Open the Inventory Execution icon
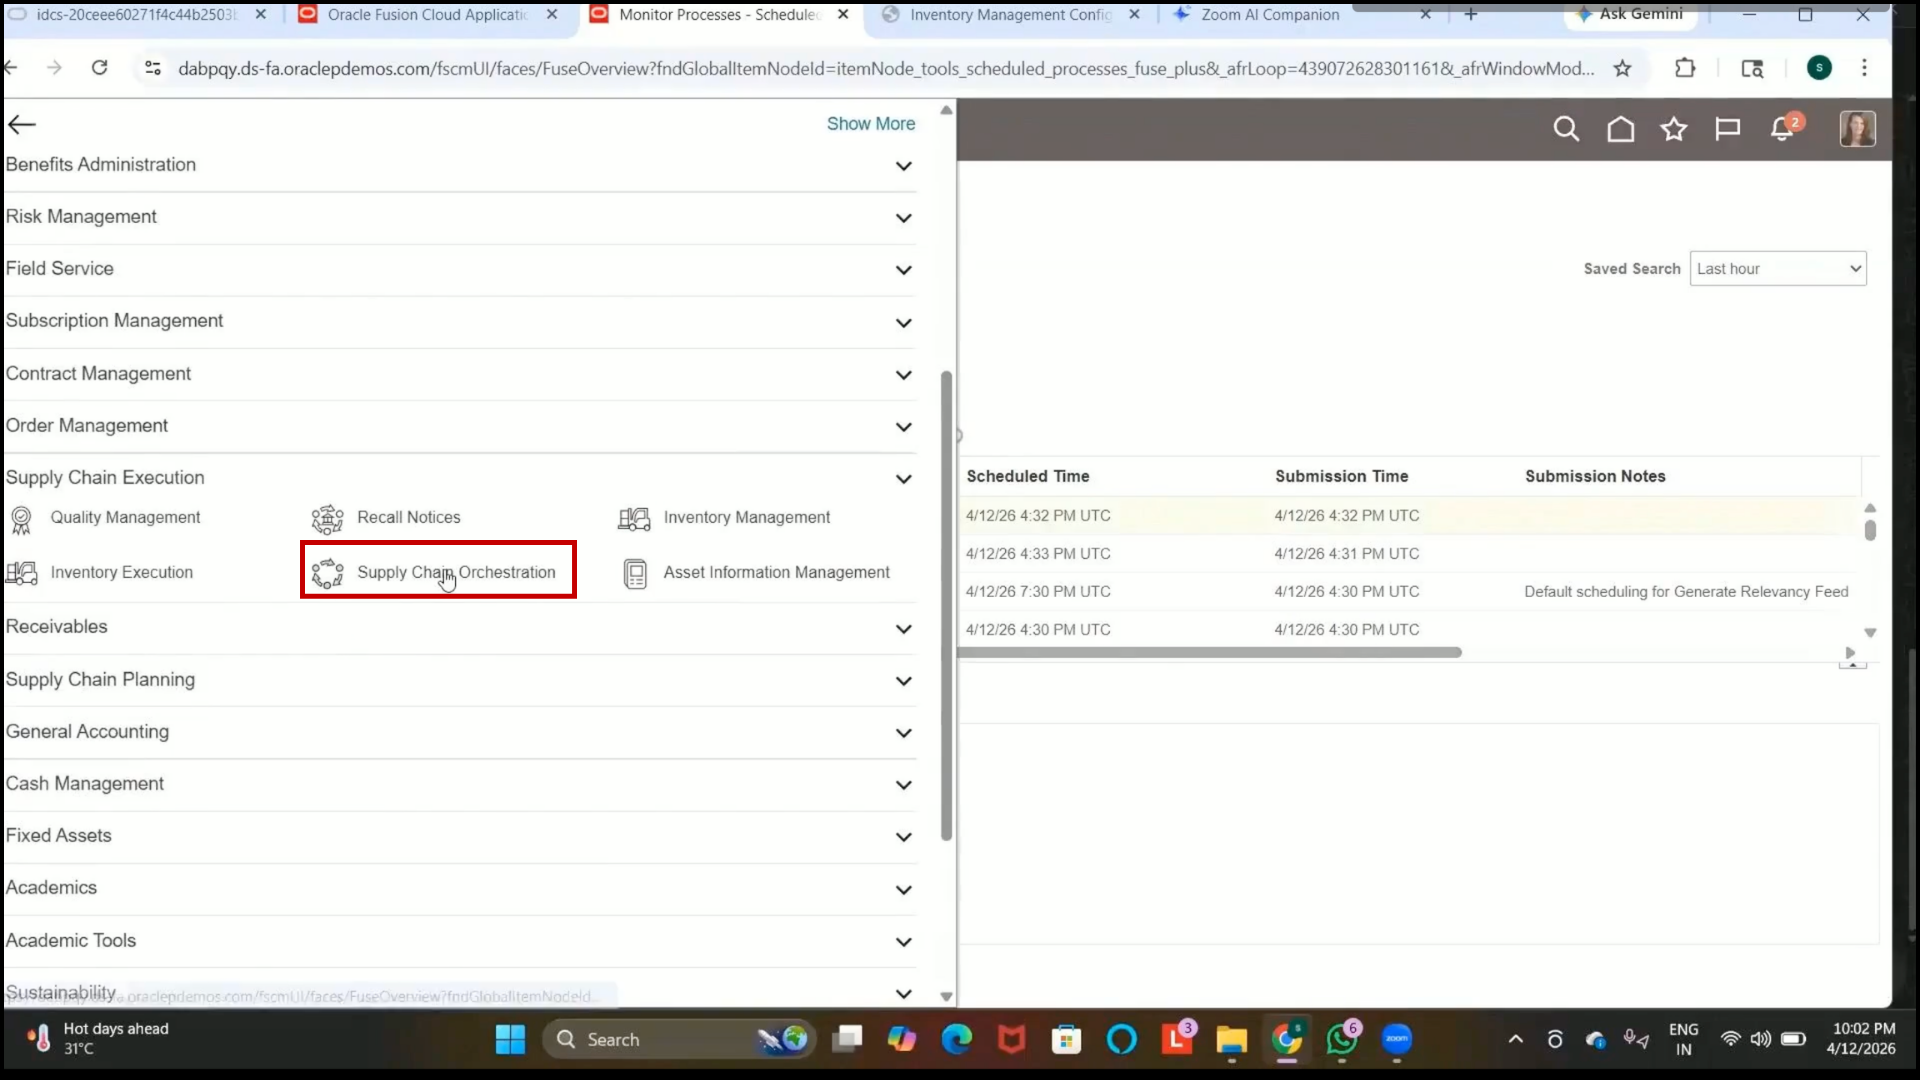This screenshot has height=1080, width=1920. coord(21,573)
